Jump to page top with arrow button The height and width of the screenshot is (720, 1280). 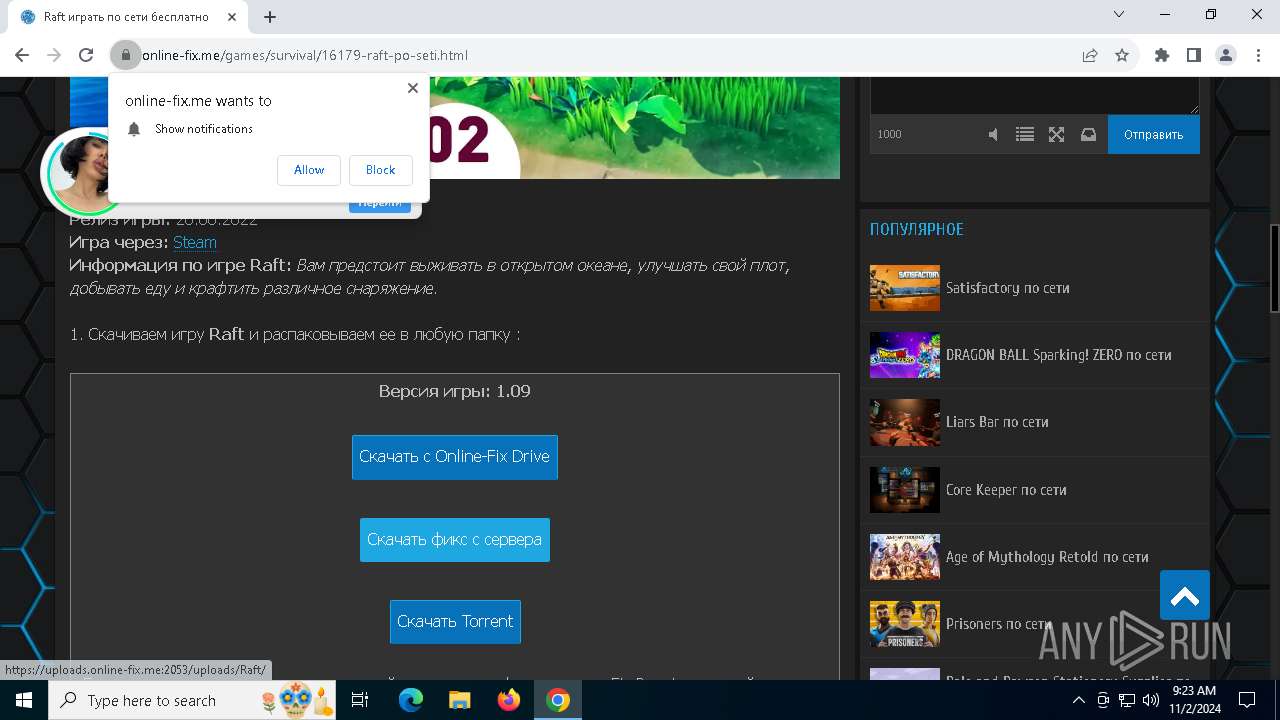[1185, 596]
